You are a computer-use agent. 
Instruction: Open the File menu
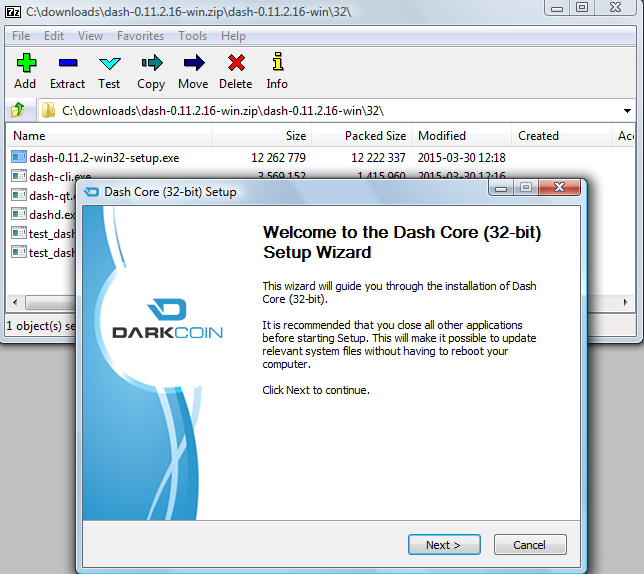[x=21, y=36]
